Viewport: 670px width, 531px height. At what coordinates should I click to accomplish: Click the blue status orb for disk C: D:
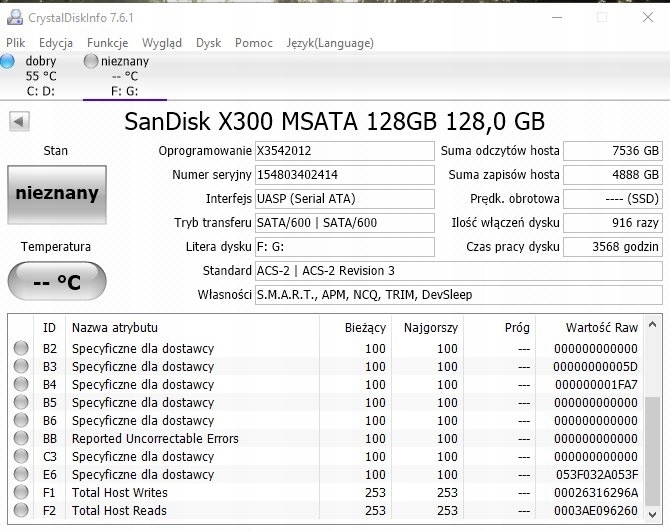point(7,61)
